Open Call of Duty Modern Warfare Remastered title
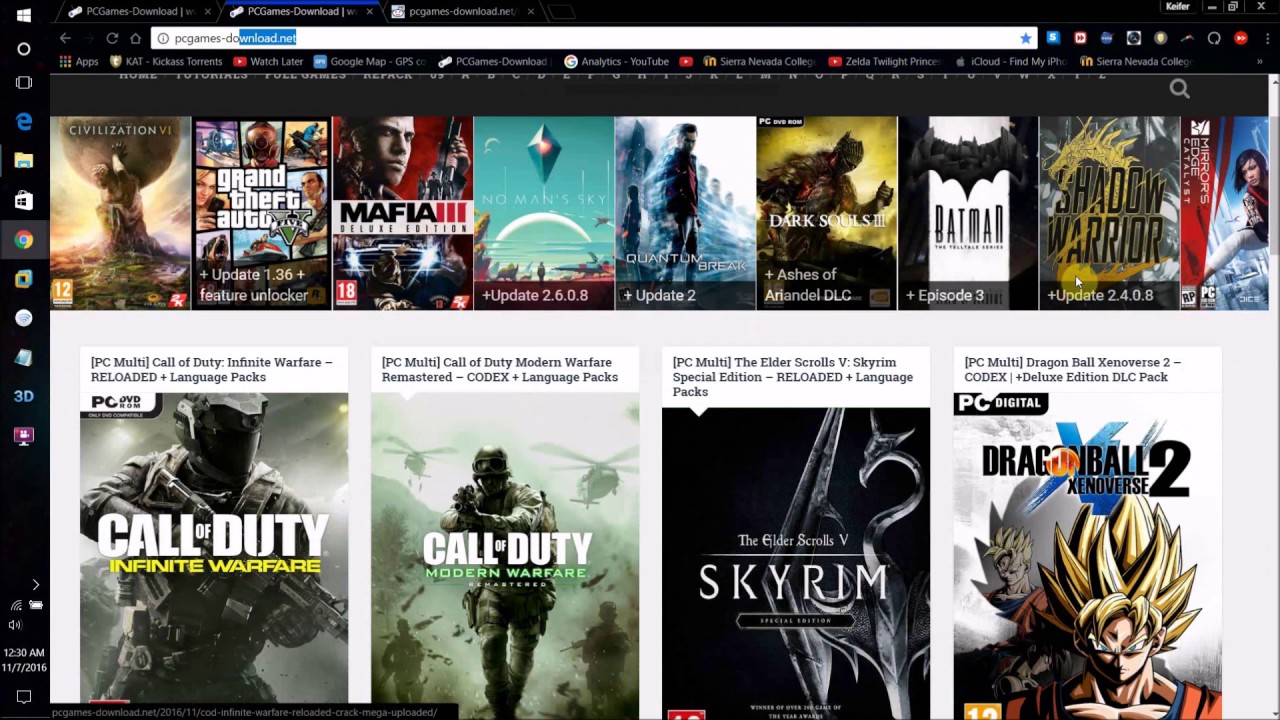Screen dimensions: 1280x720 [x=500, y=369]
